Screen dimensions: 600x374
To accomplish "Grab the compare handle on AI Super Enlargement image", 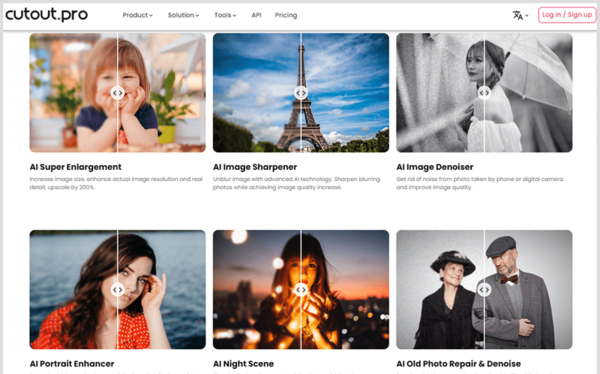I will point(117,93).
